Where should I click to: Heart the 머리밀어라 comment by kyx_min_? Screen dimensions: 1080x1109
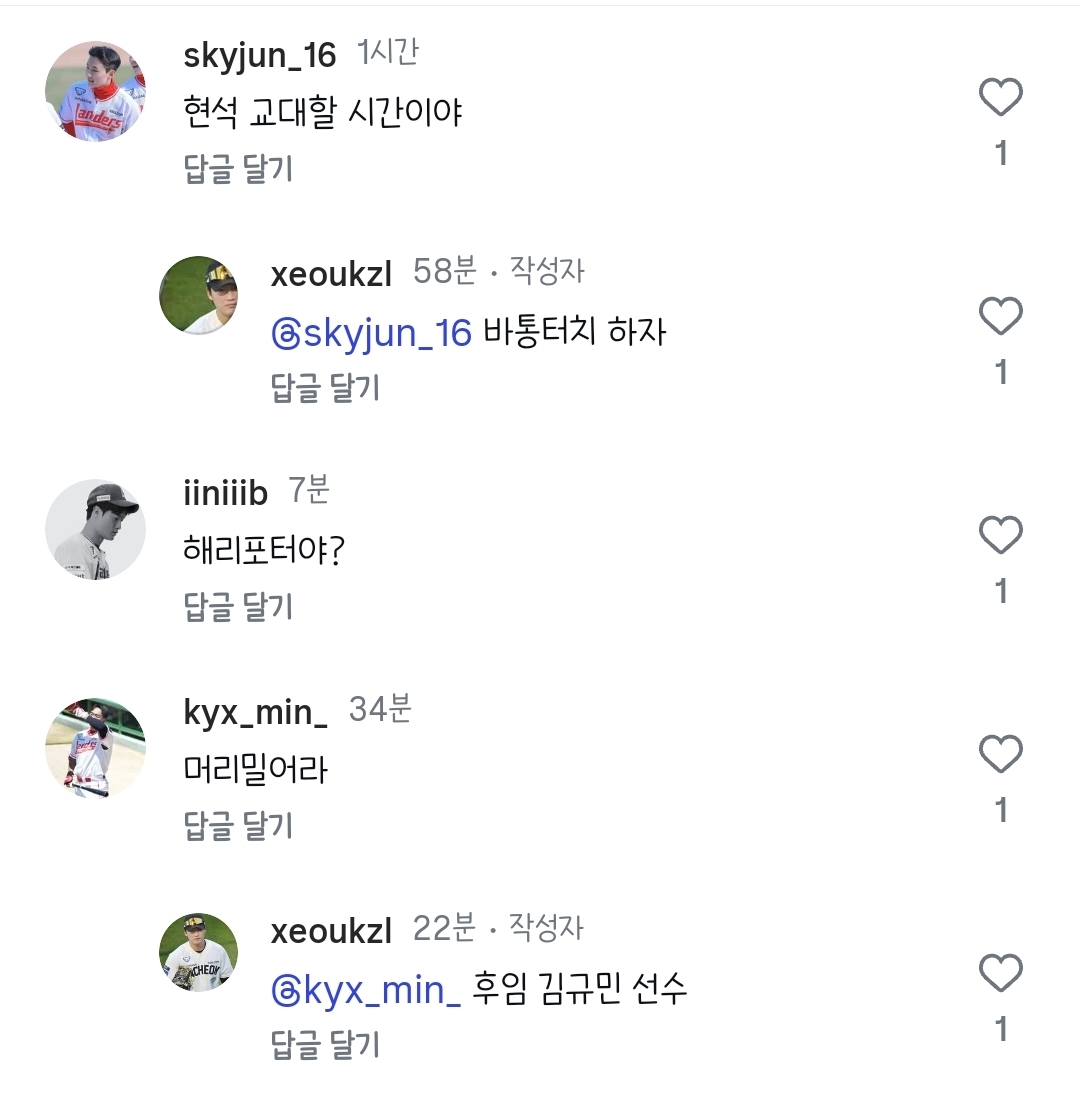pyautogui.click(x=1000, y=754)
